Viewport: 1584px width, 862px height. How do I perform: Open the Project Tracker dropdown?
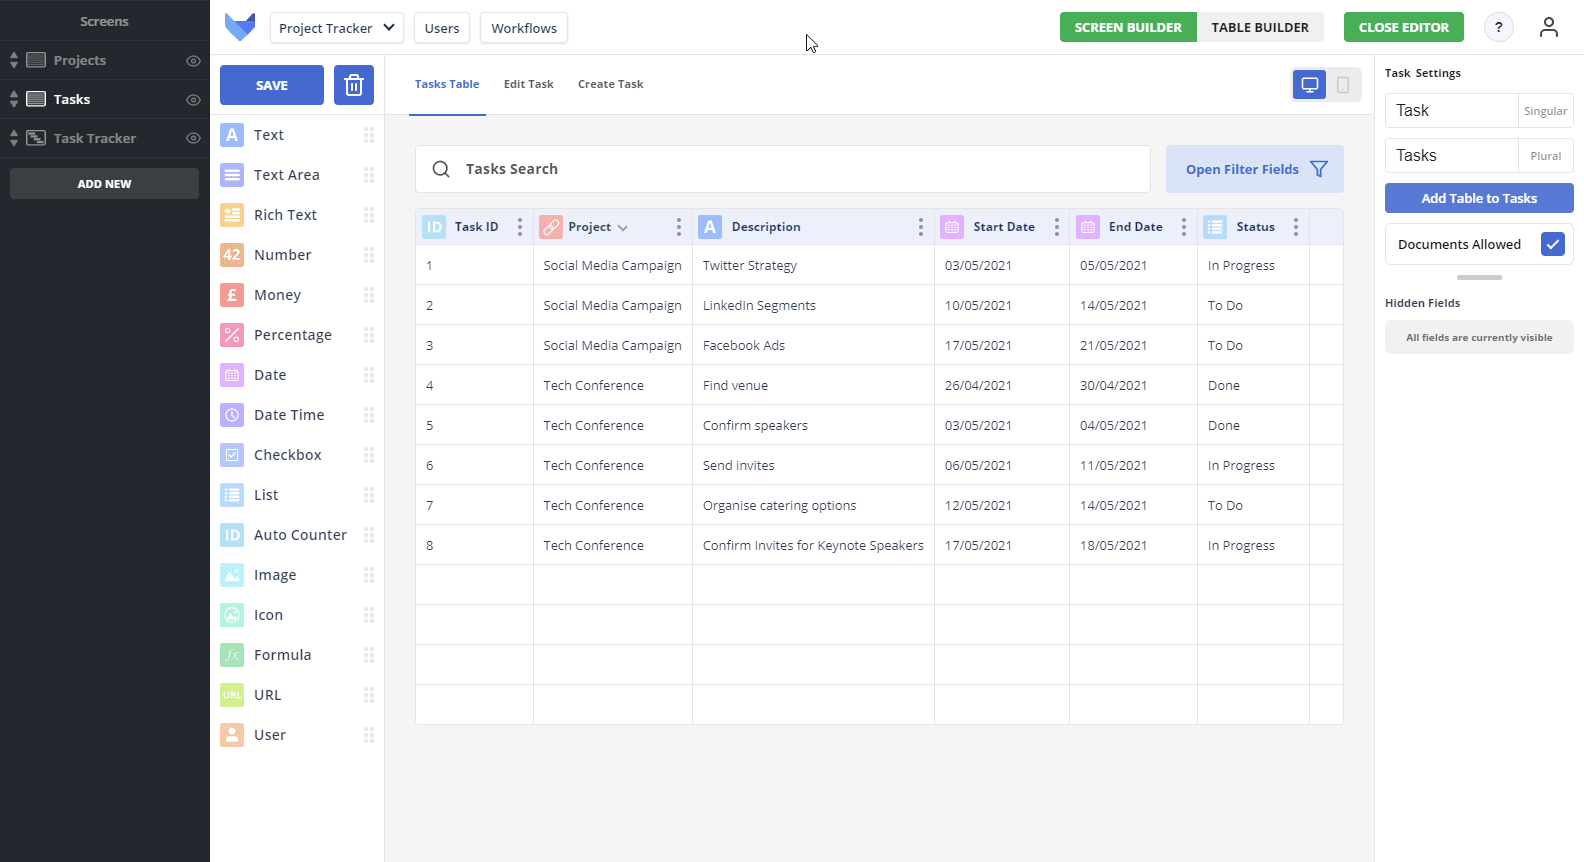(x=337, y=28)
